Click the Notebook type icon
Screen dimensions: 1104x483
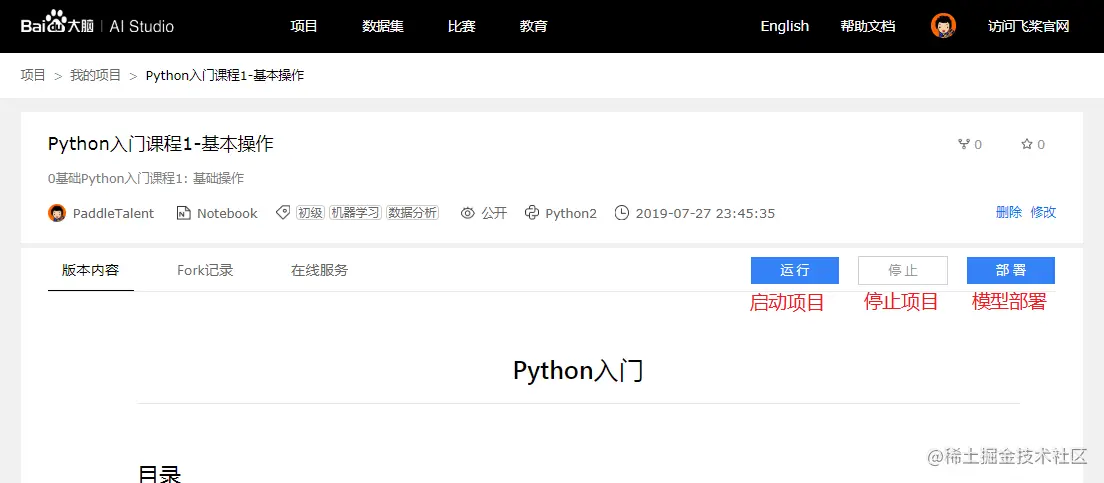[183, 213]
